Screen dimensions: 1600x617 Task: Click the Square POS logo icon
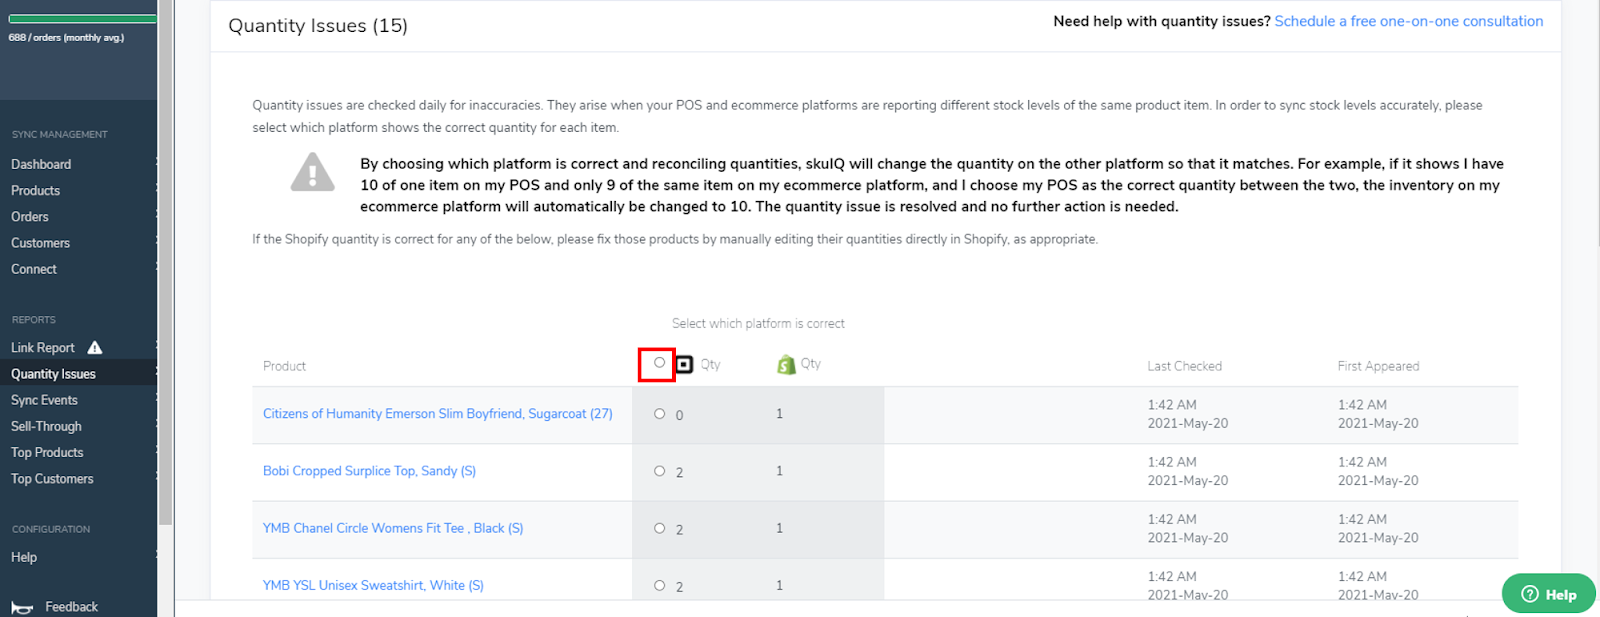[x=684, y=365]
